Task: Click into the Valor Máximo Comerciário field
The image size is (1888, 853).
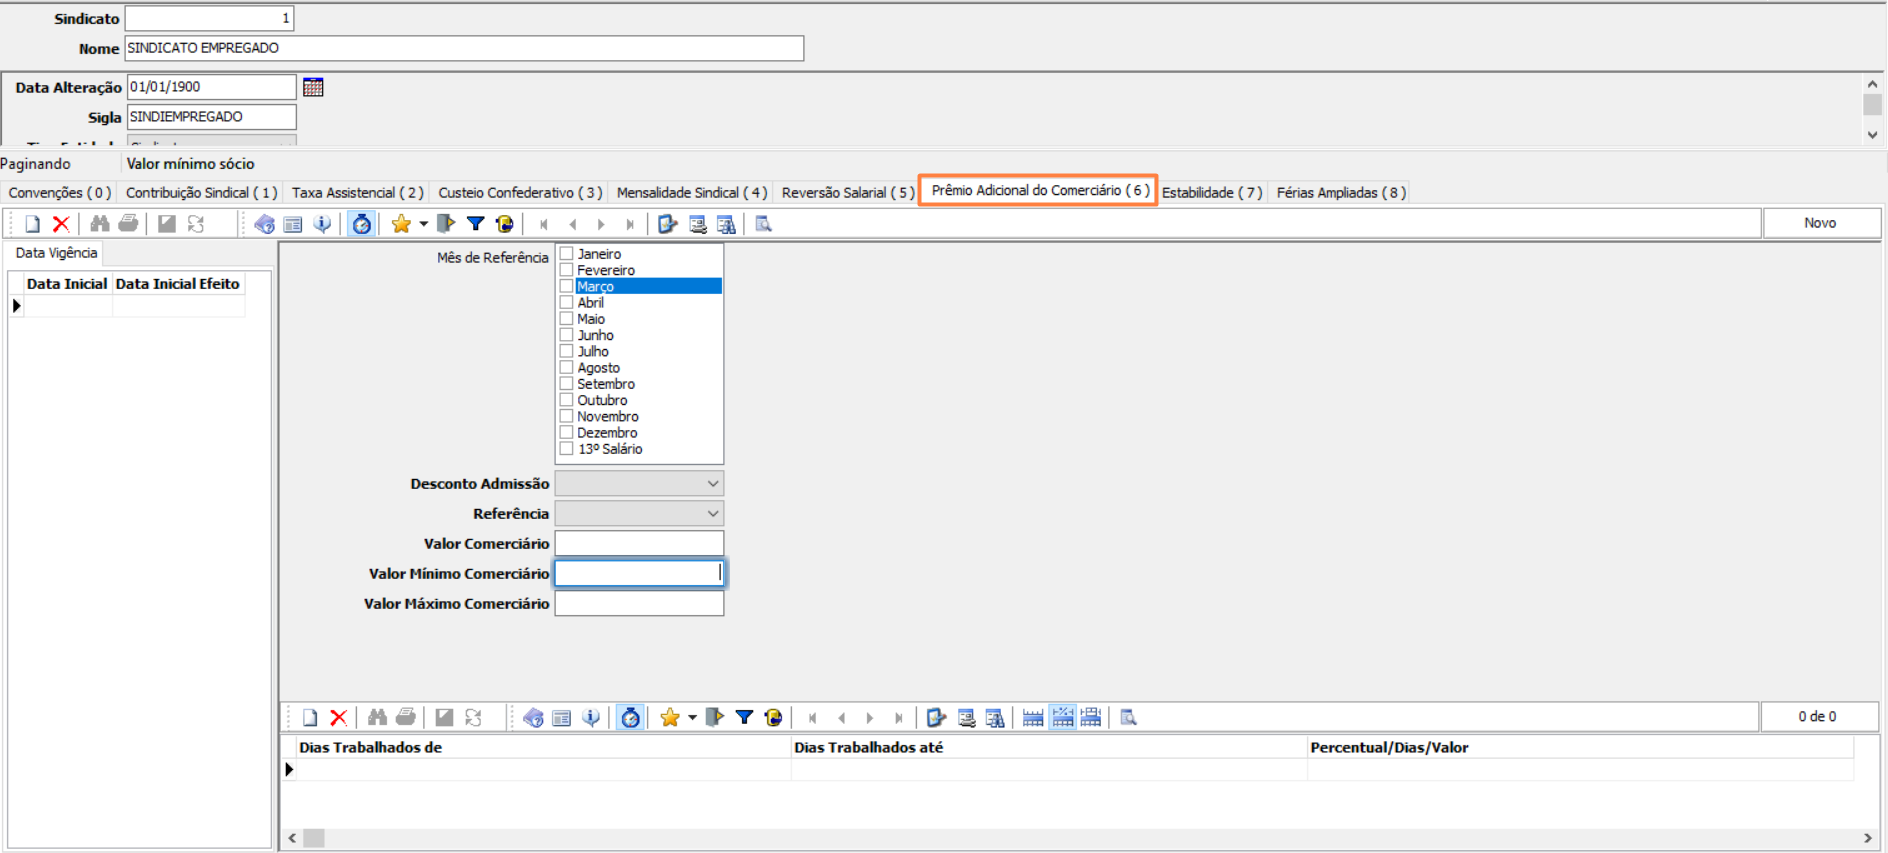Action: coord(639,604)
